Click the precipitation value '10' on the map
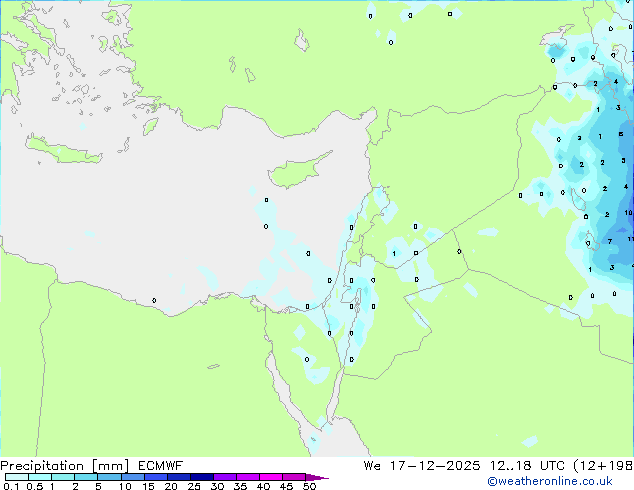Viewport: 634px width, 490px height. pos(628,213)
